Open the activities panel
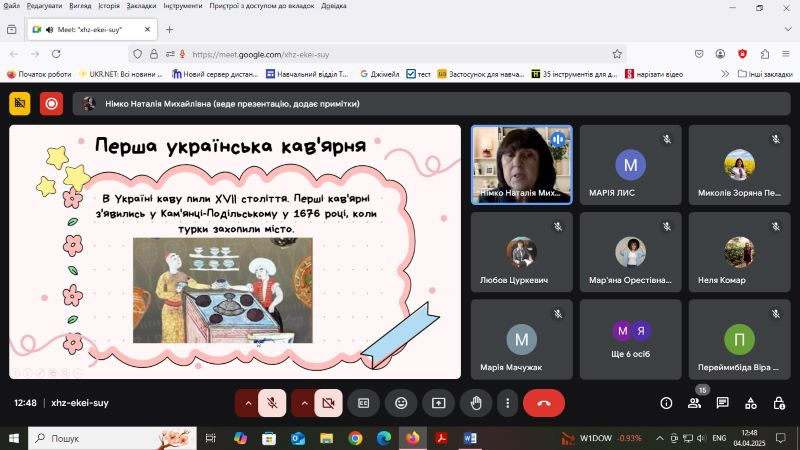 point(751,403)
